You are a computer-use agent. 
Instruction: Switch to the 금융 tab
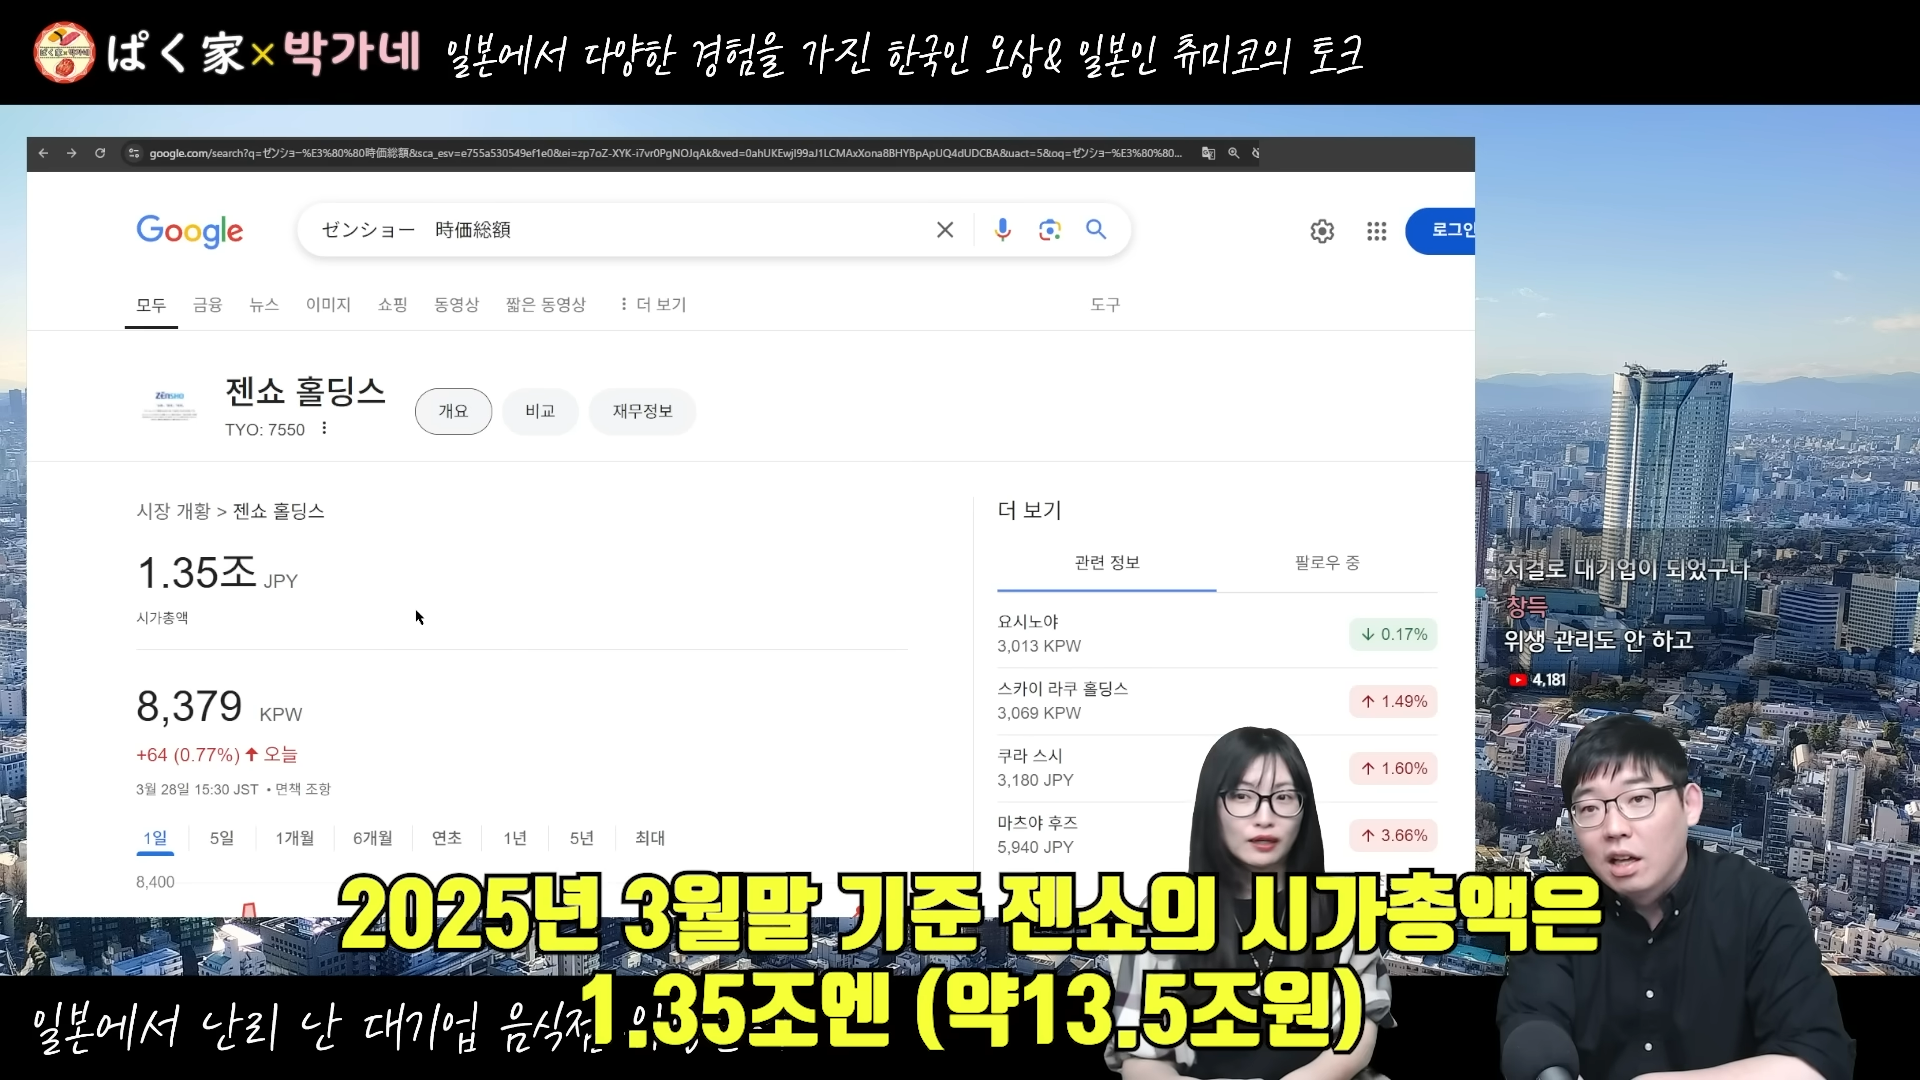[208, 304]
